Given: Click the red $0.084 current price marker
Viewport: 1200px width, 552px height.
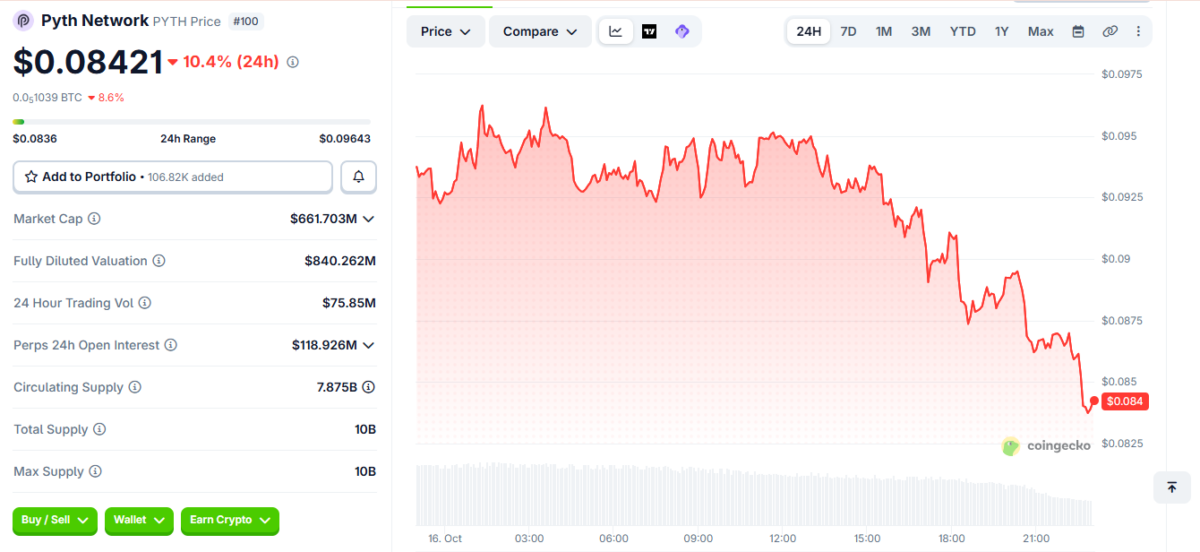Looking at the screenshot, I should [x=1125, y=401].
